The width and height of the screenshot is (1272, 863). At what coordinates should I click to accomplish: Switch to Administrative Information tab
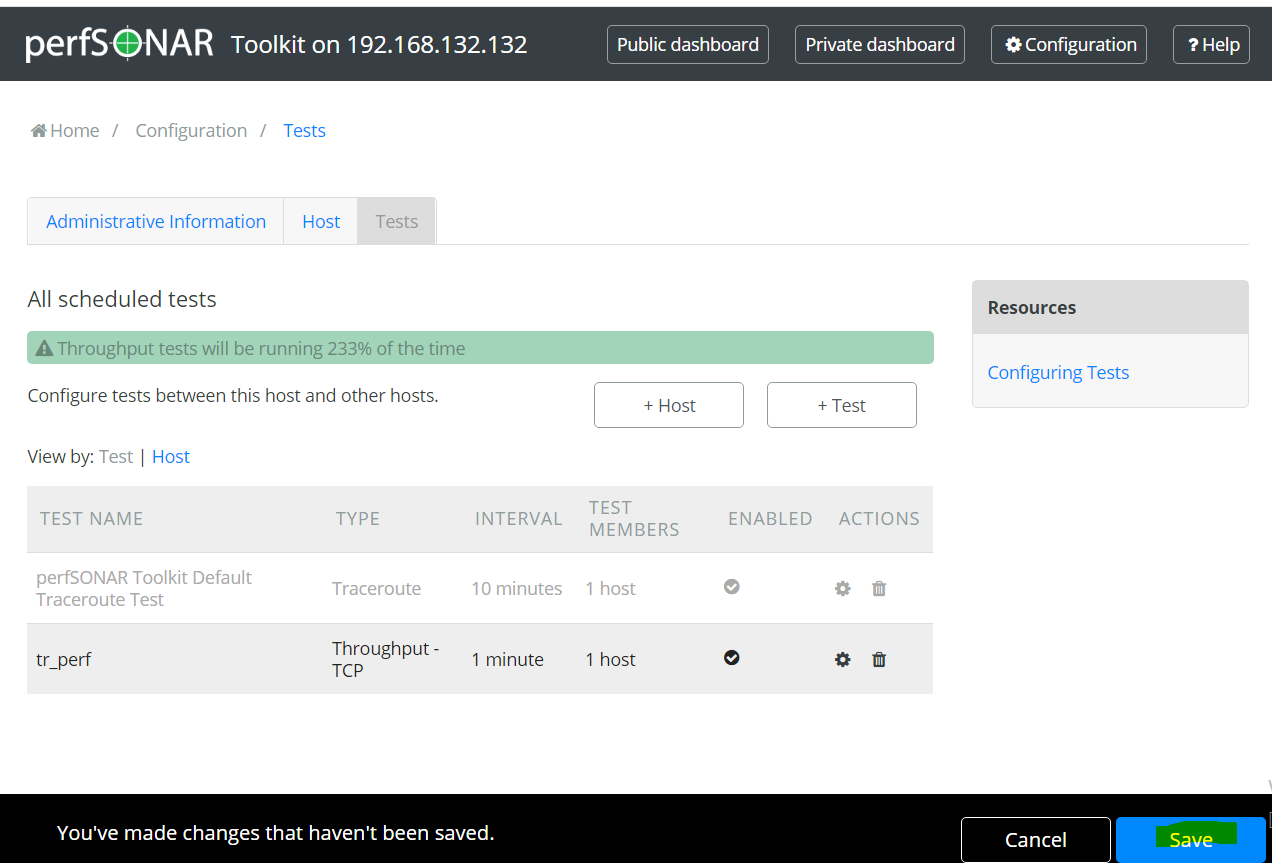(156, 221)
